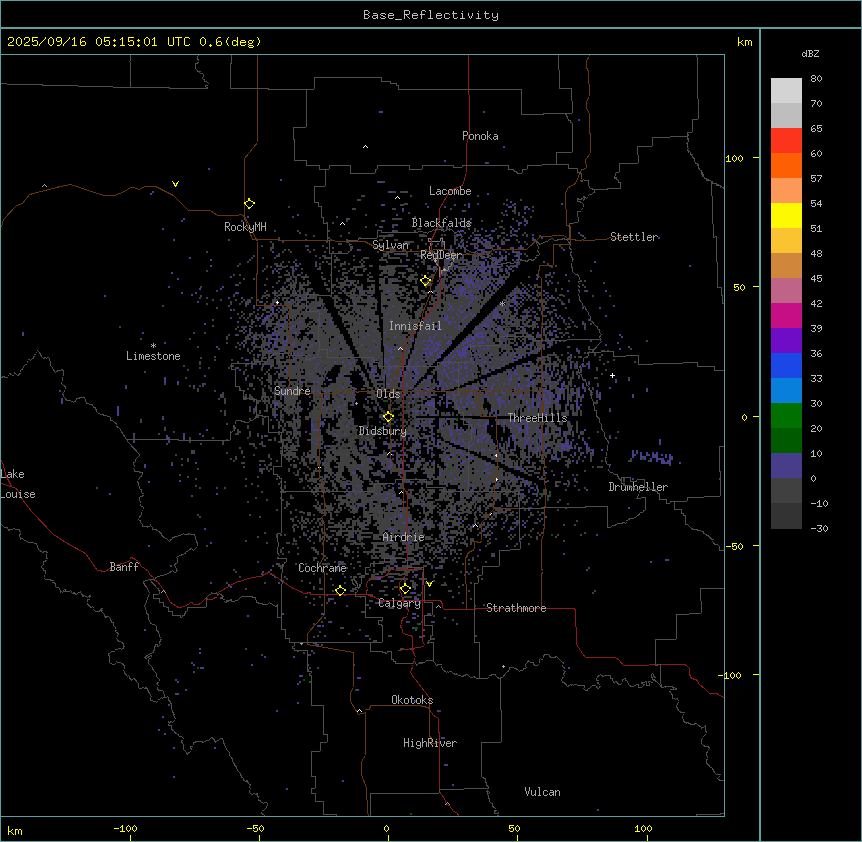Click the Olds label

388,394
